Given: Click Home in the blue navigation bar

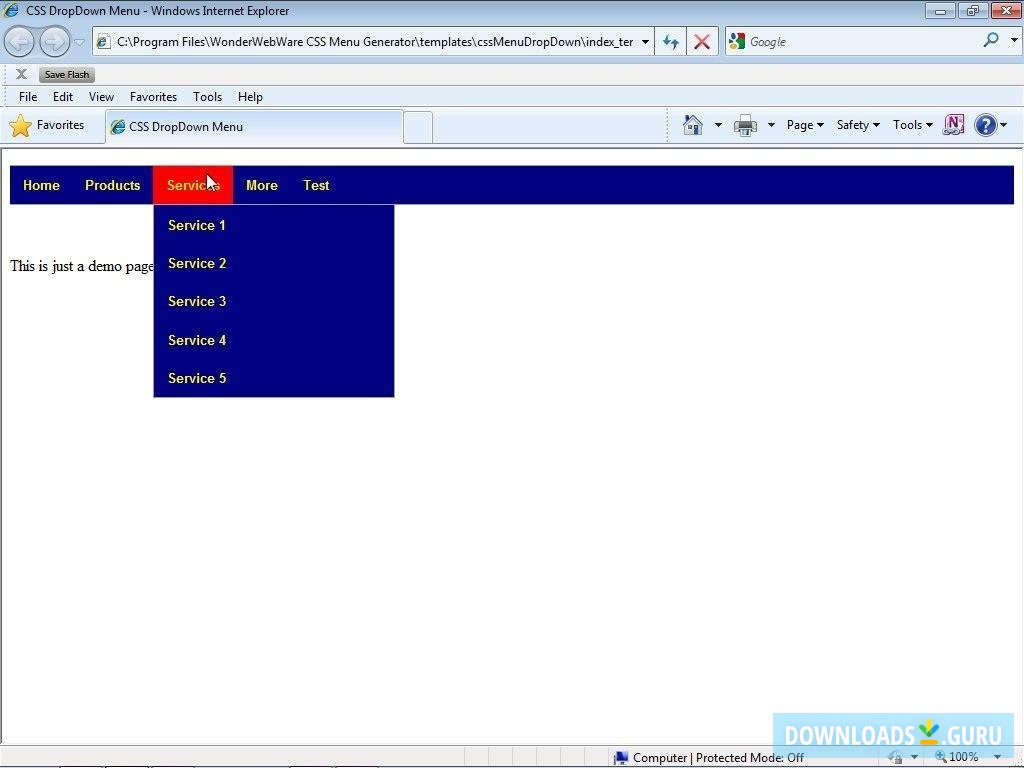Looking at the screenshot, I should 41,185.
